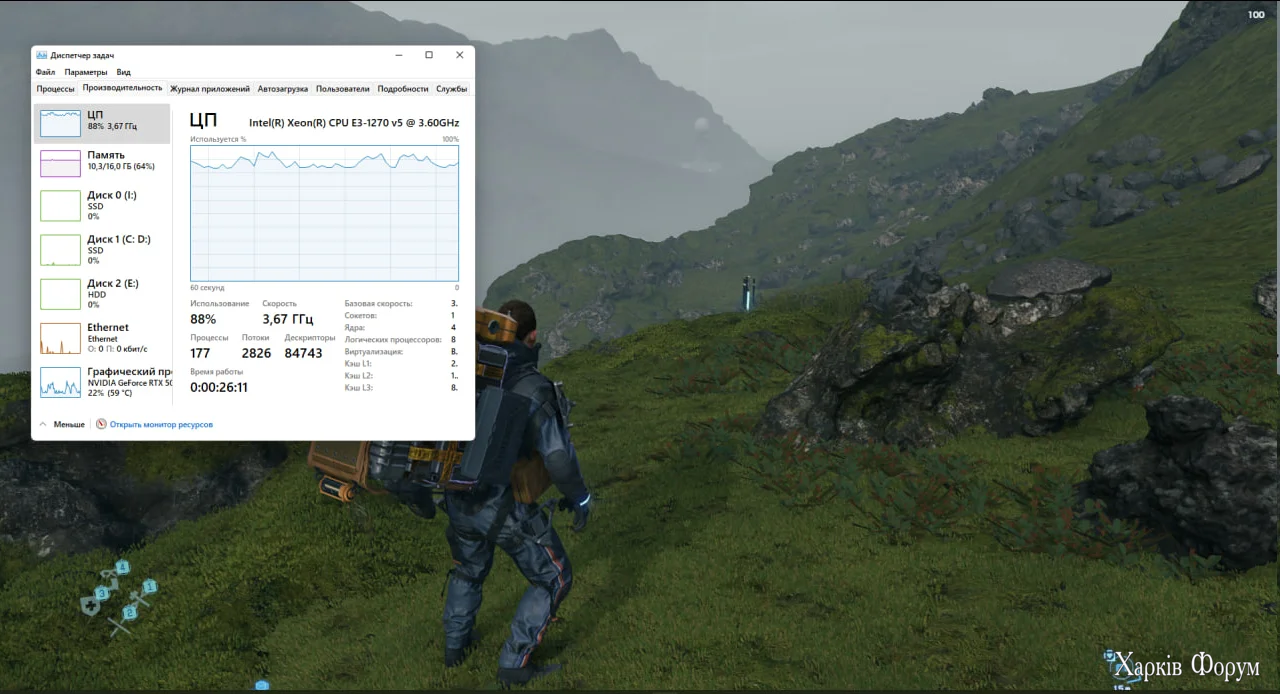Click the resource monitor gauge icon
Screen dimensions: 1280x694
(101, 424)
